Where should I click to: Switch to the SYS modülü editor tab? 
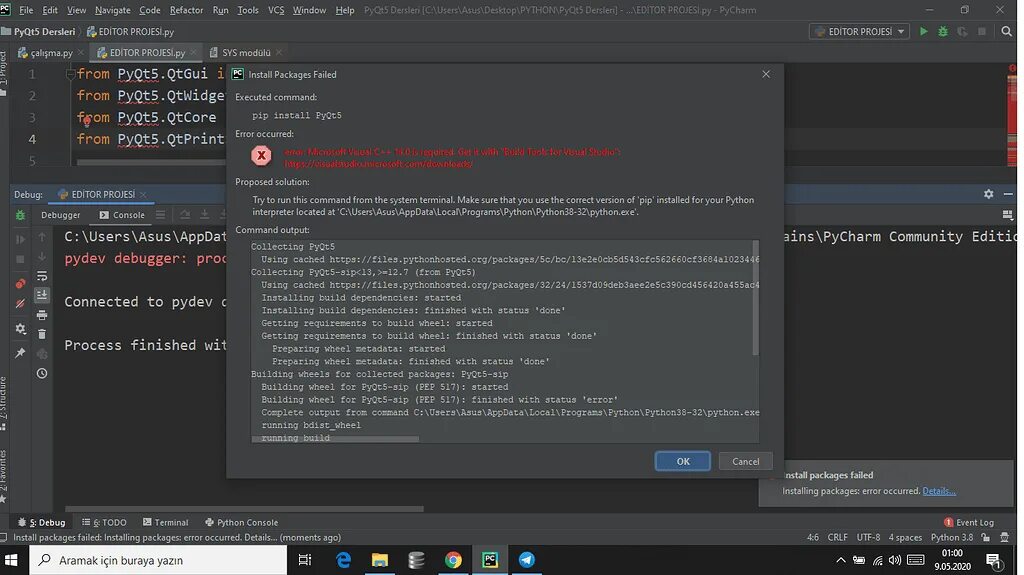point(246,52)
